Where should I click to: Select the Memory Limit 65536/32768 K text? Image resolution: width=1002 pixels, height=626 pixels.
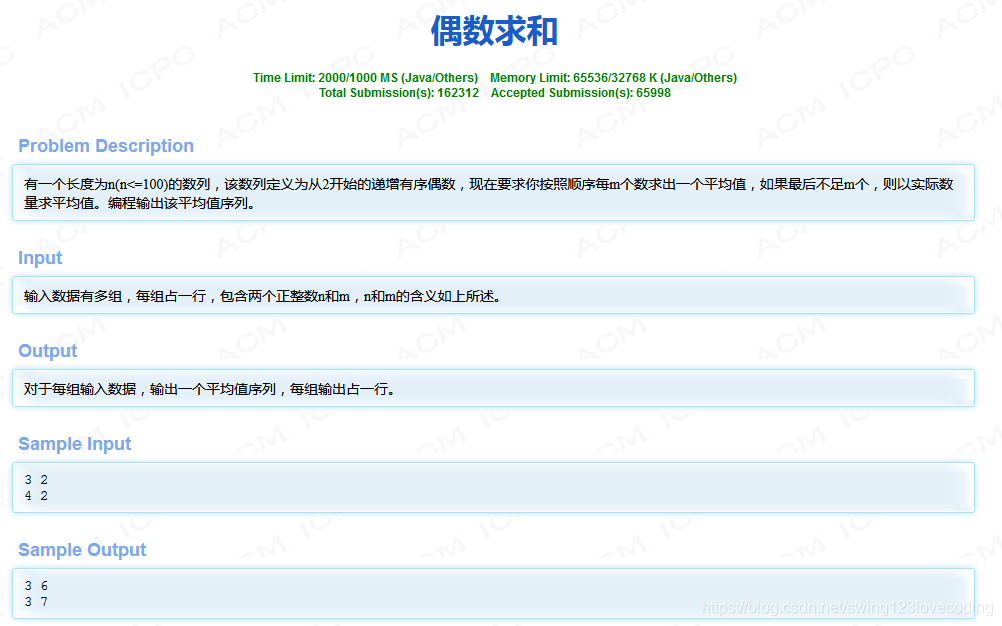click(x=613, y=78)
